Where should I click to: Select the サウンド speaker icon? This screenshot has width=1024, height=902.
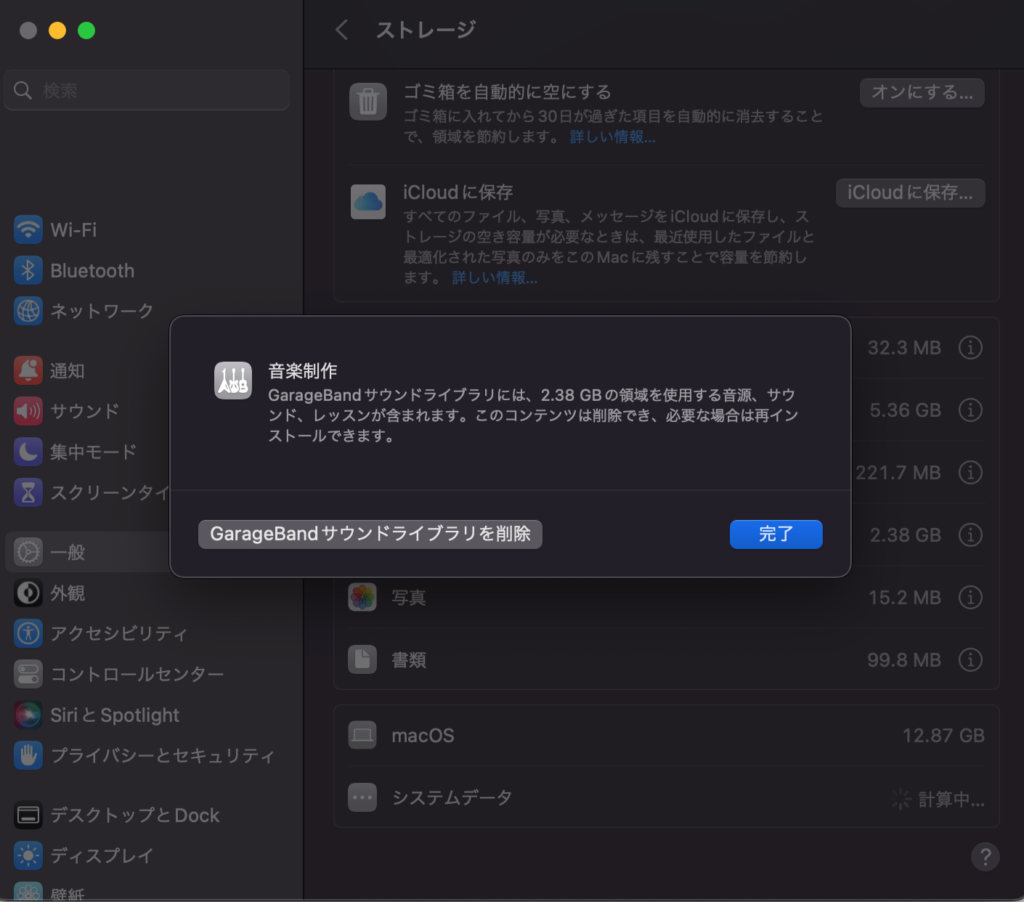28,411
